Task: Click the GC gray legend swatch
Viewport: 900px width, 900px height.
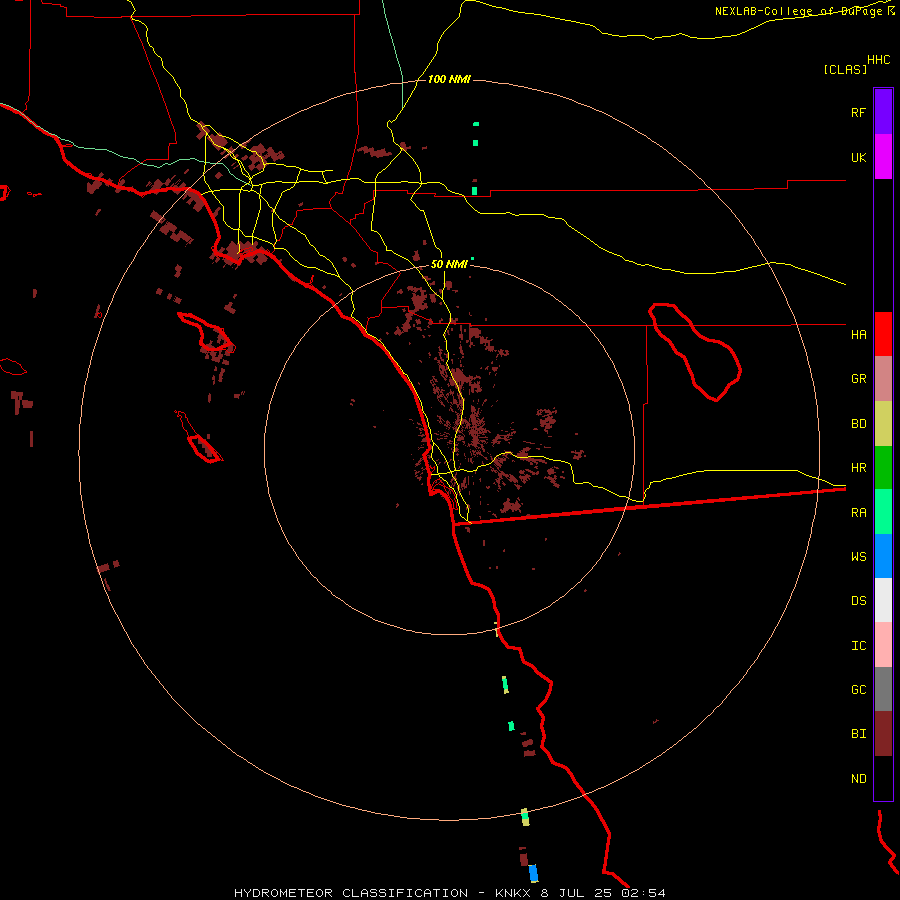Action: [883, 689]
